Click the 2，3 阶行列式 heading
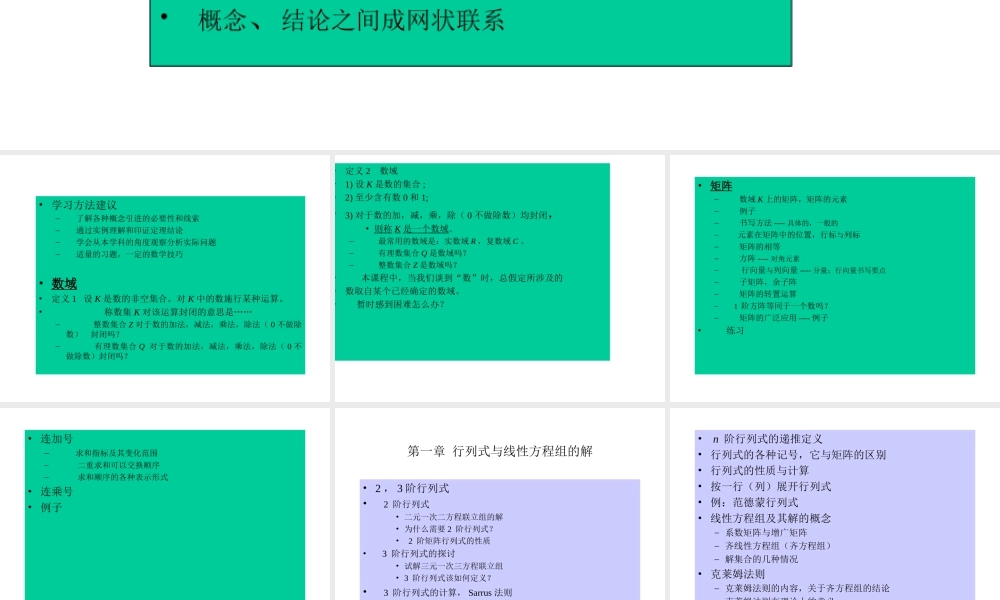The width and height of the screenshot is (1000, 600). coord(411,487)
